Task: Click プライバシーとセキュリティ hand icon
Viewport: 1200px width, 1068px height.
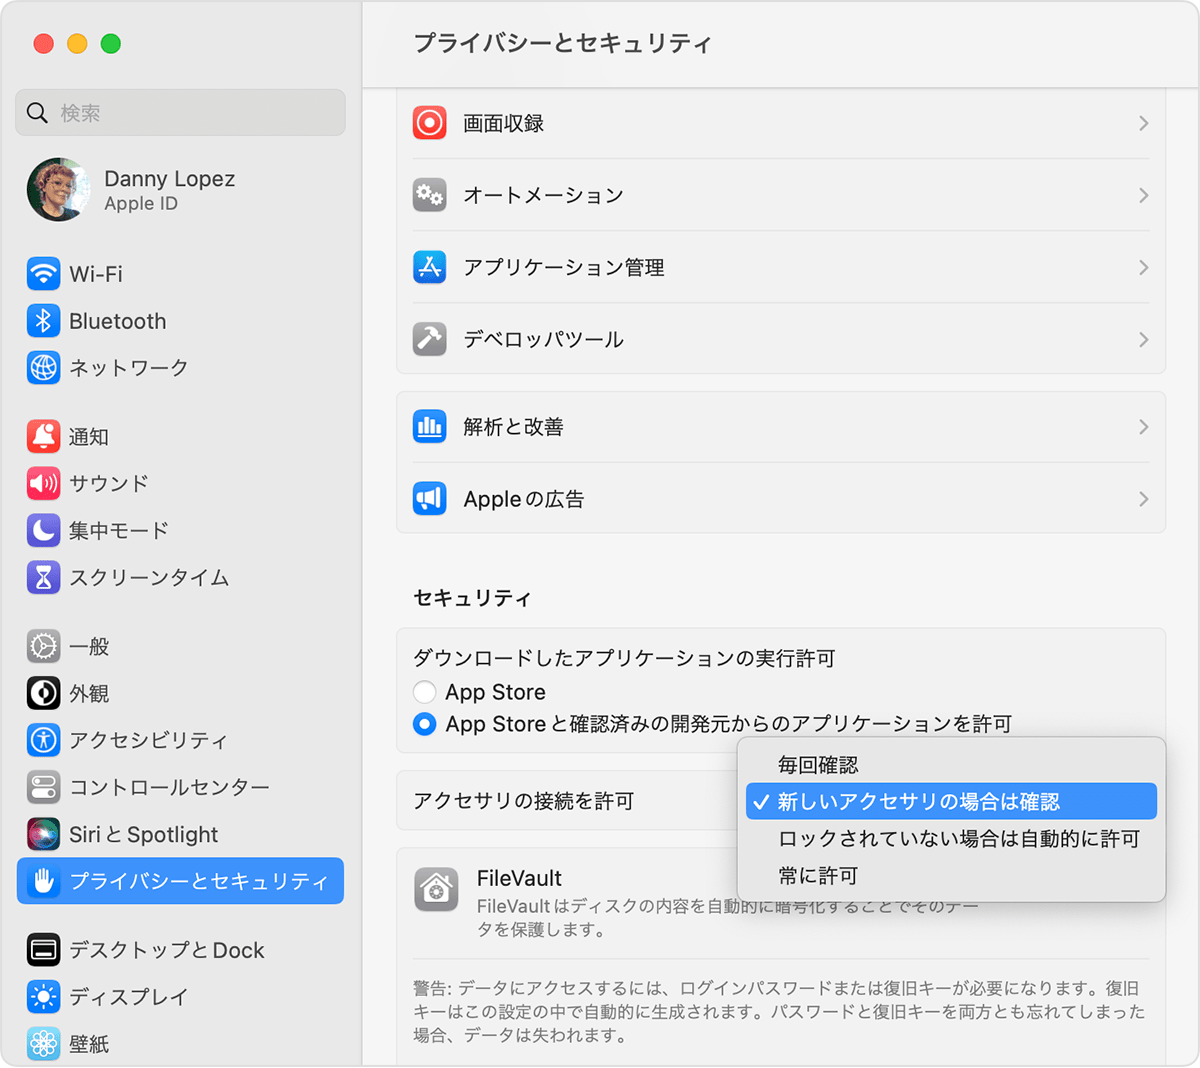Action: point(43,881)
